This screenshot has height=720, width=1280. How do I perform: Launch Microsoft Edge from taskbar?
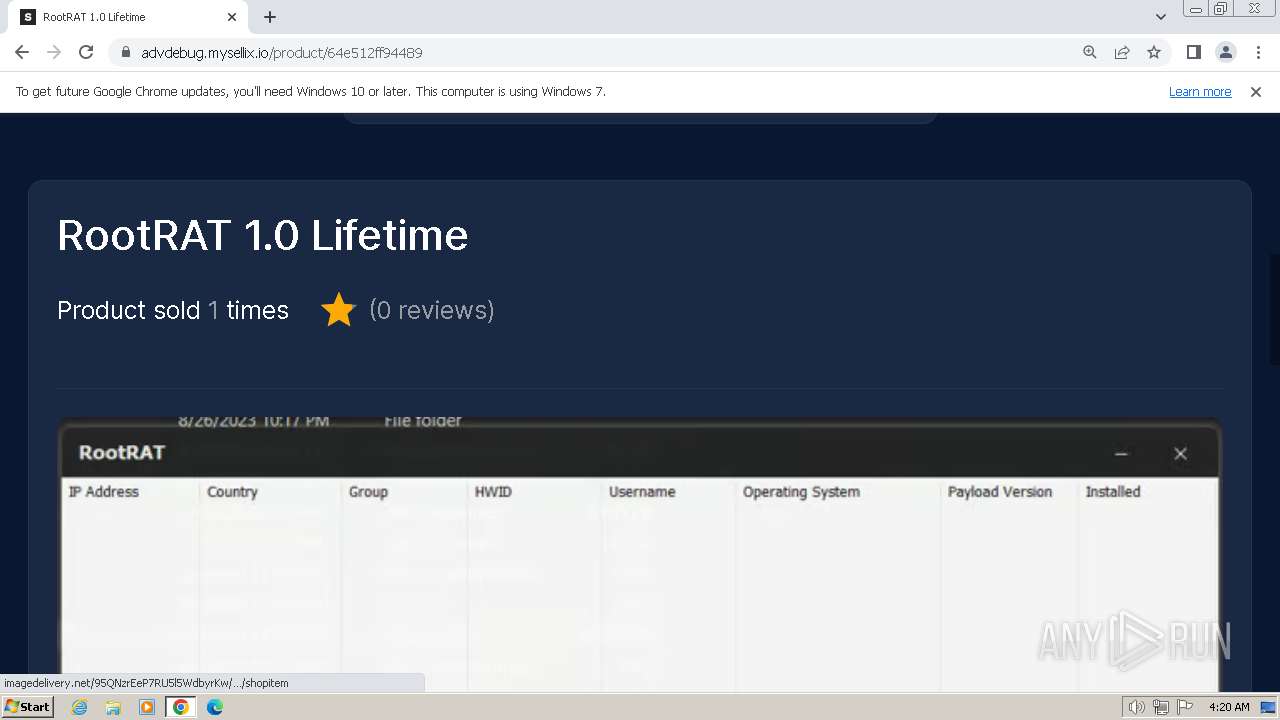[215, 707]
